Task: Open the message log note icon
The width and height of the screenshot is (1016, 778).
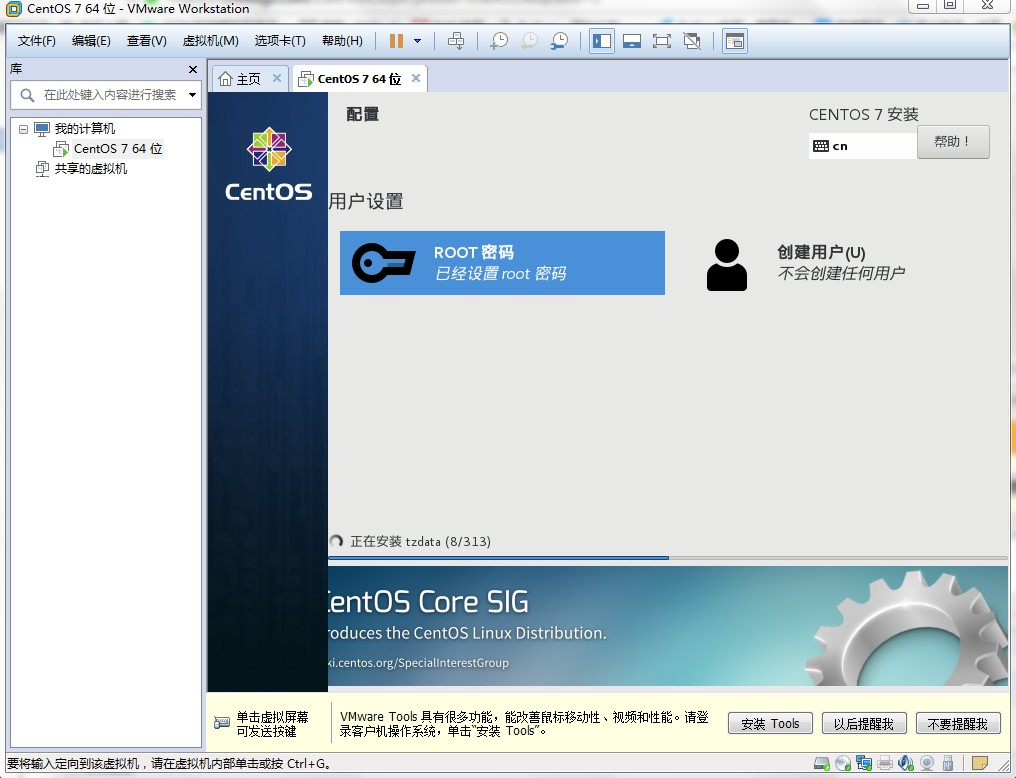Action: (980, 764)
